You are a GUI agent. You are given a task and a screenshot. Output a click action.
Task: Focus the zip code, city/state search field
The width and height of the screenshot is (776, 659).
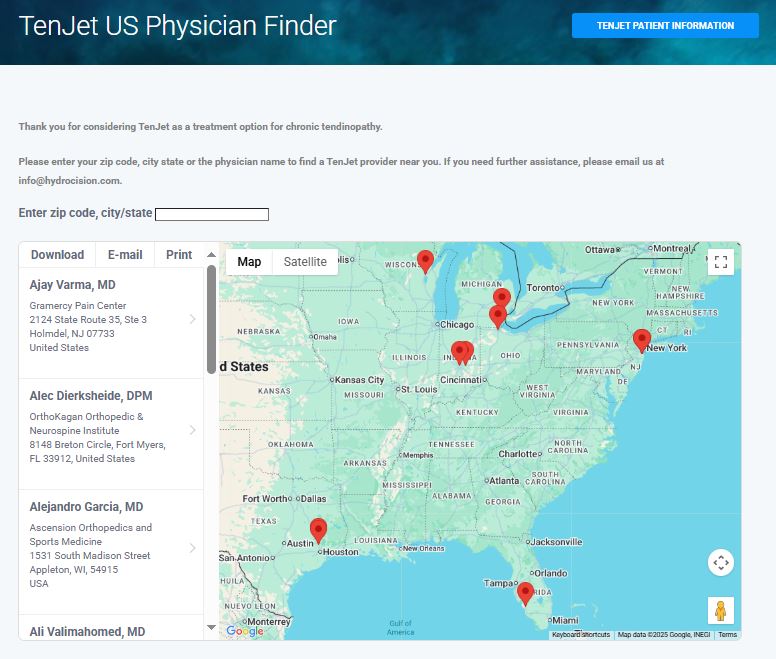(212, 214)
